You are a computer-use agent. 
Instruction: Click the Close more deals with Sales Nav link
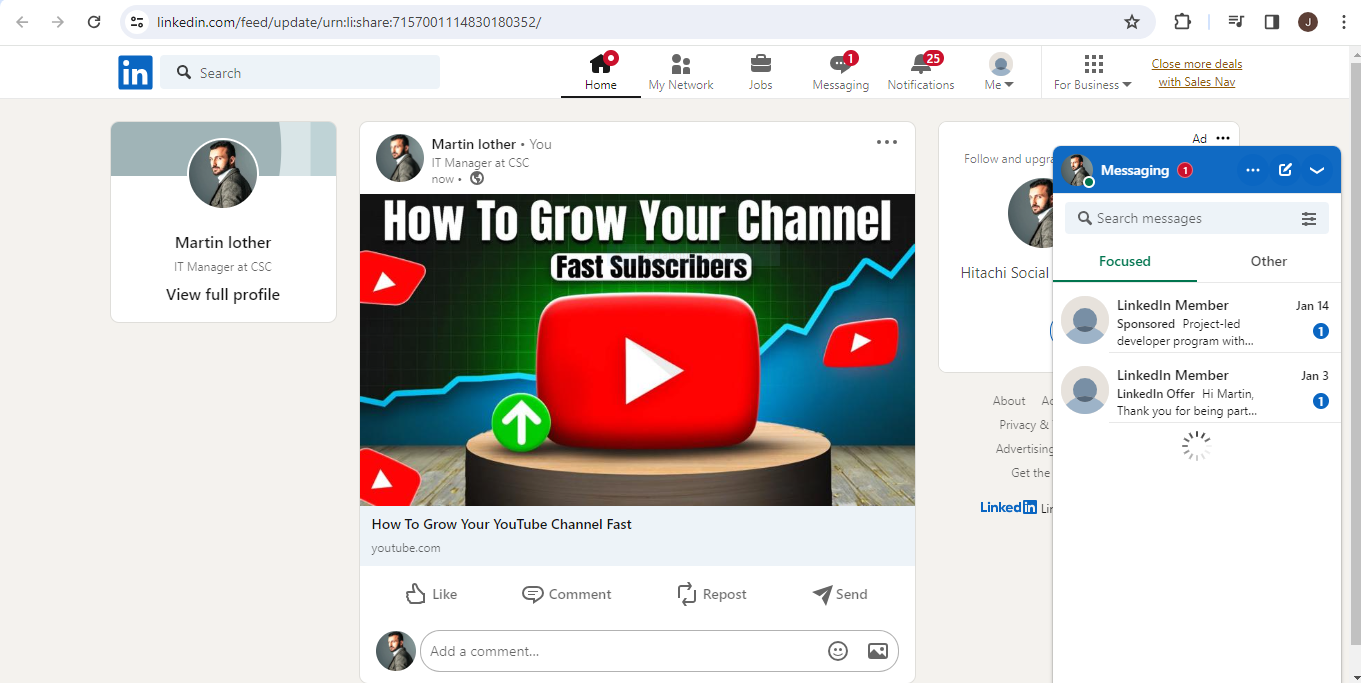click(x=1197, y=73)
